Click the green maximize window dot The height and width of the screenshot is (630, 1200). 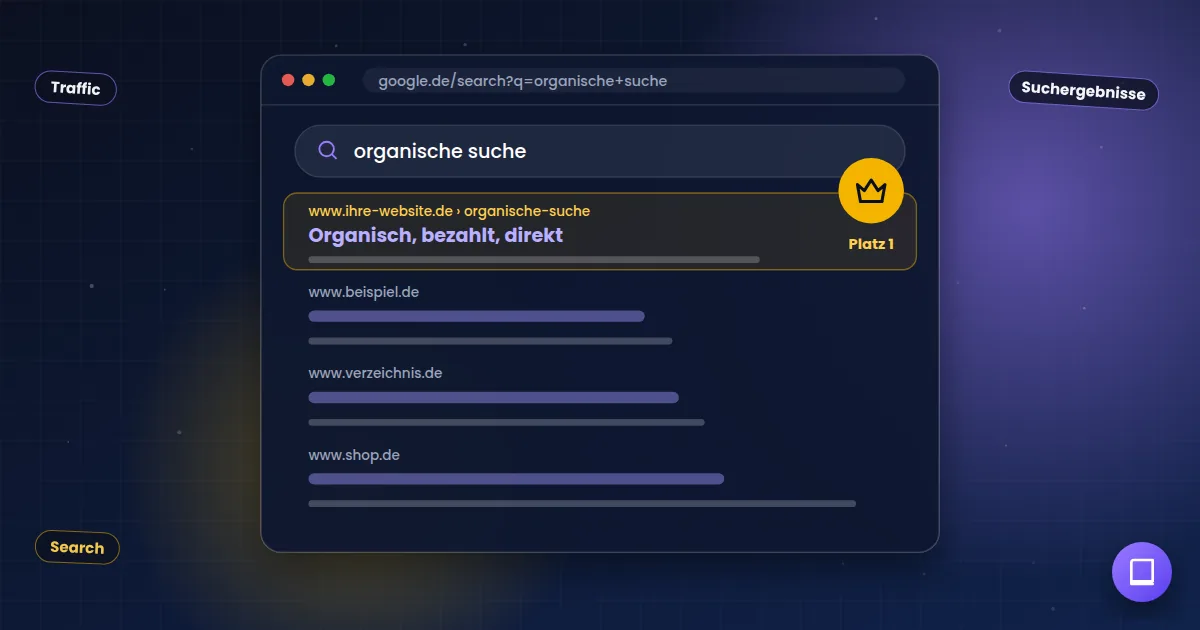(329, 80)
